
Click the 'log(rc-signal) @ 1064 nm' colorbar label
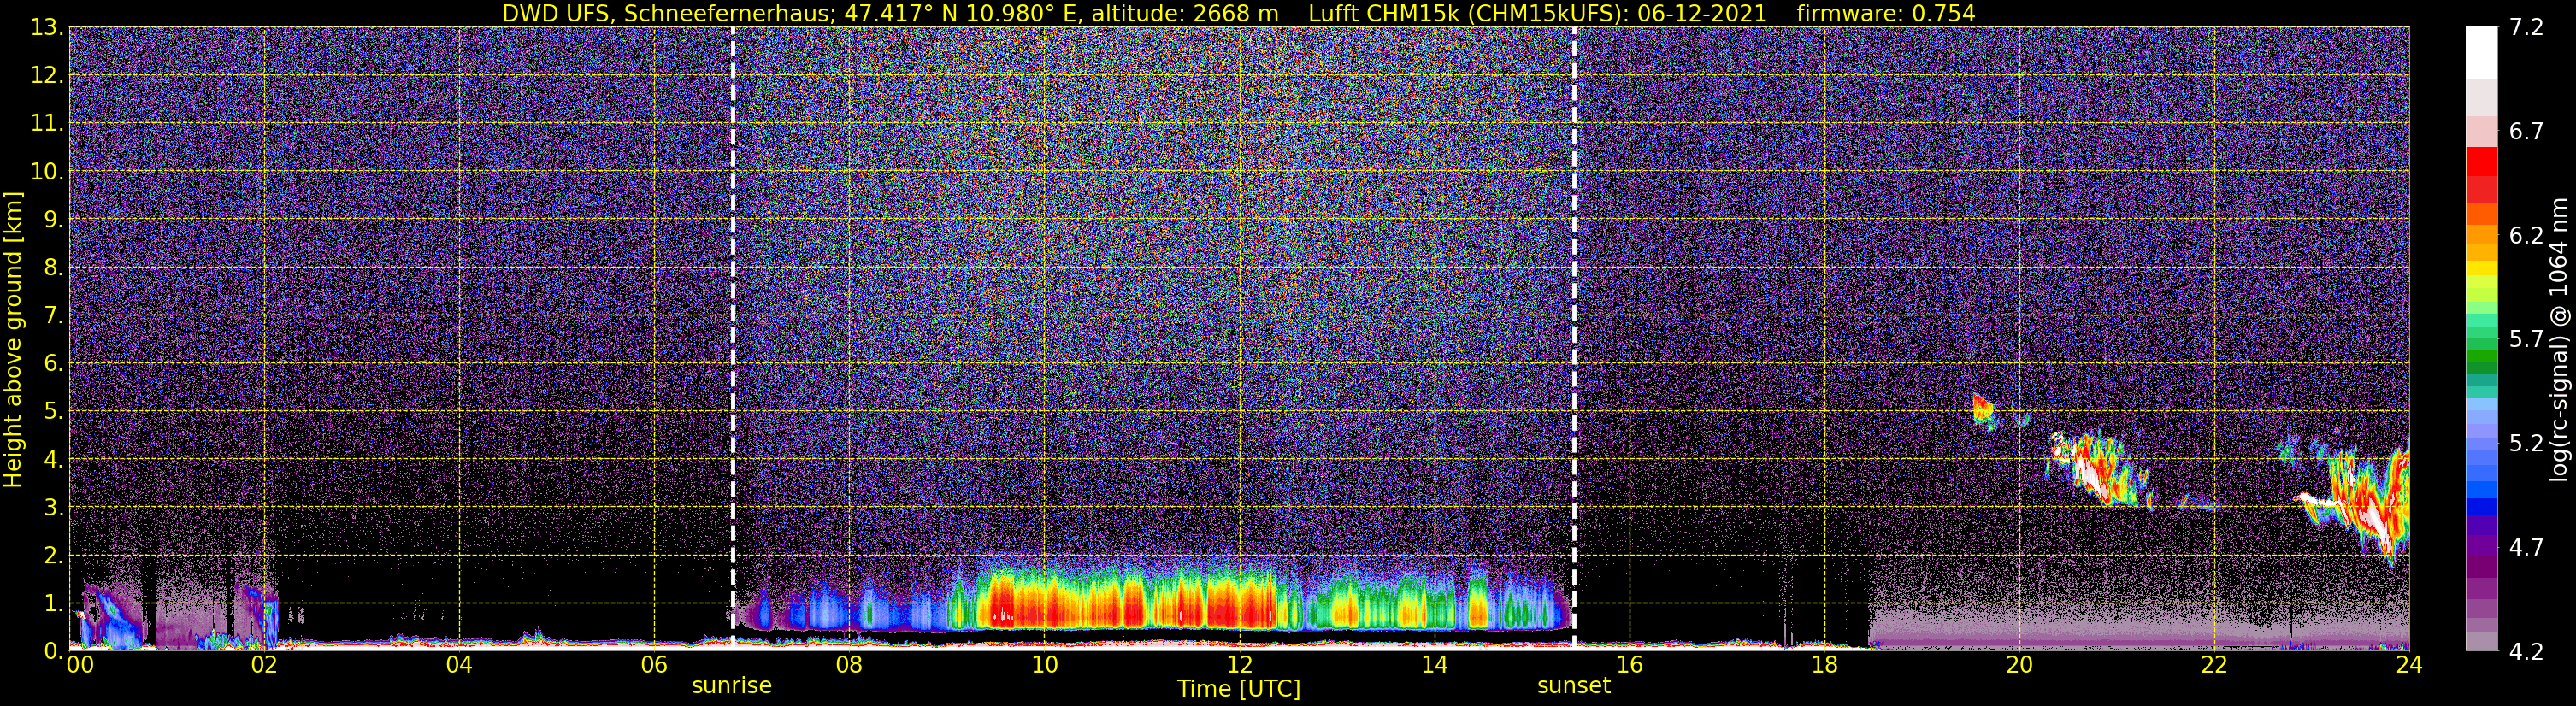point(2561,339)
